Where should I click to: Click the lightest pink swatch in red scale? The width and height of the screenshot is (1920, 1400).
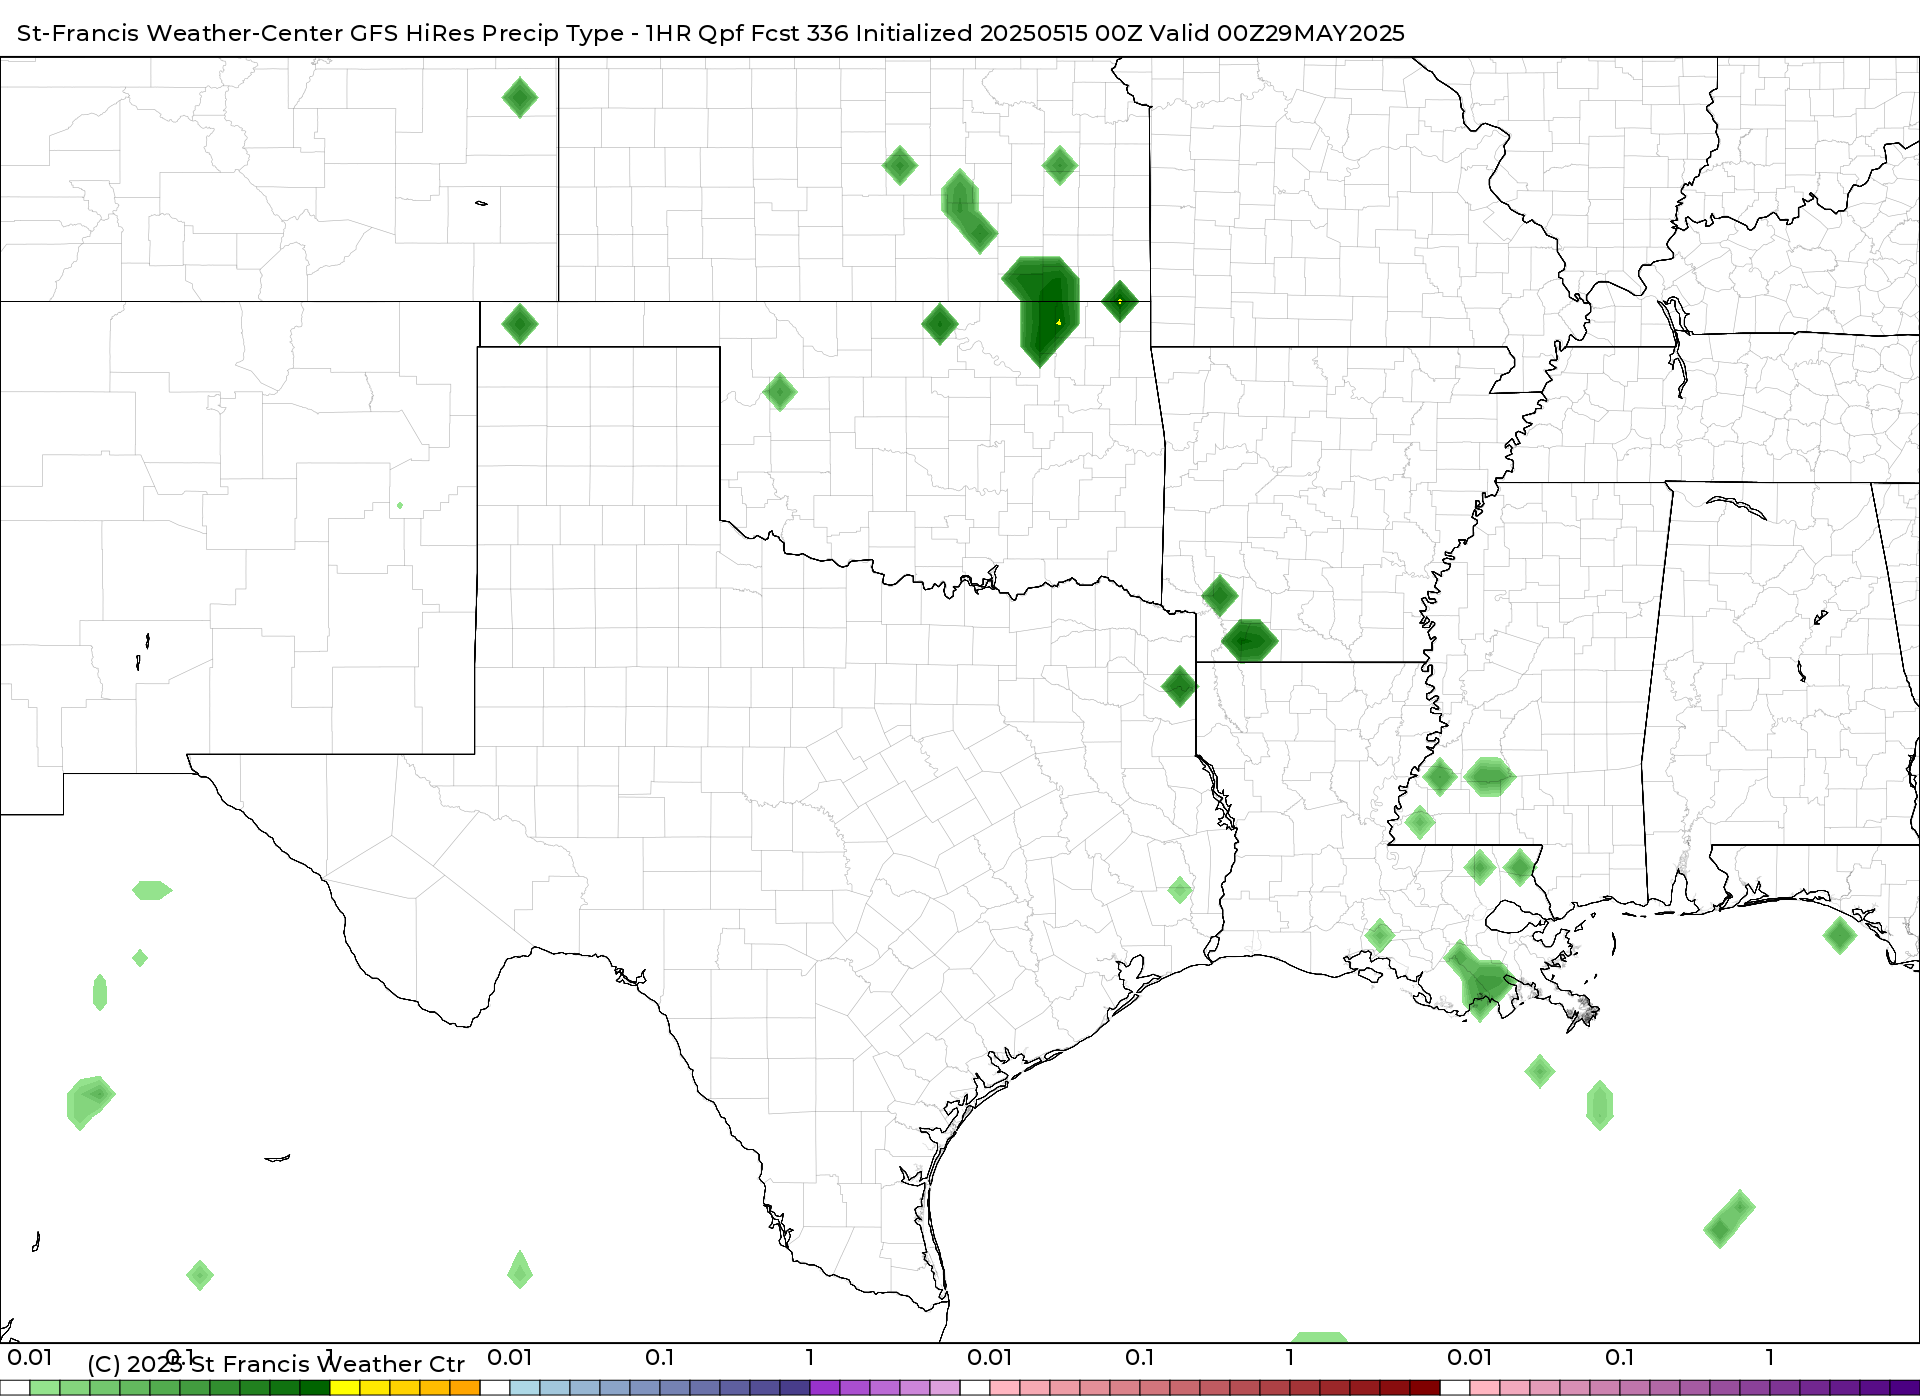click(x=1005, y=1388)
